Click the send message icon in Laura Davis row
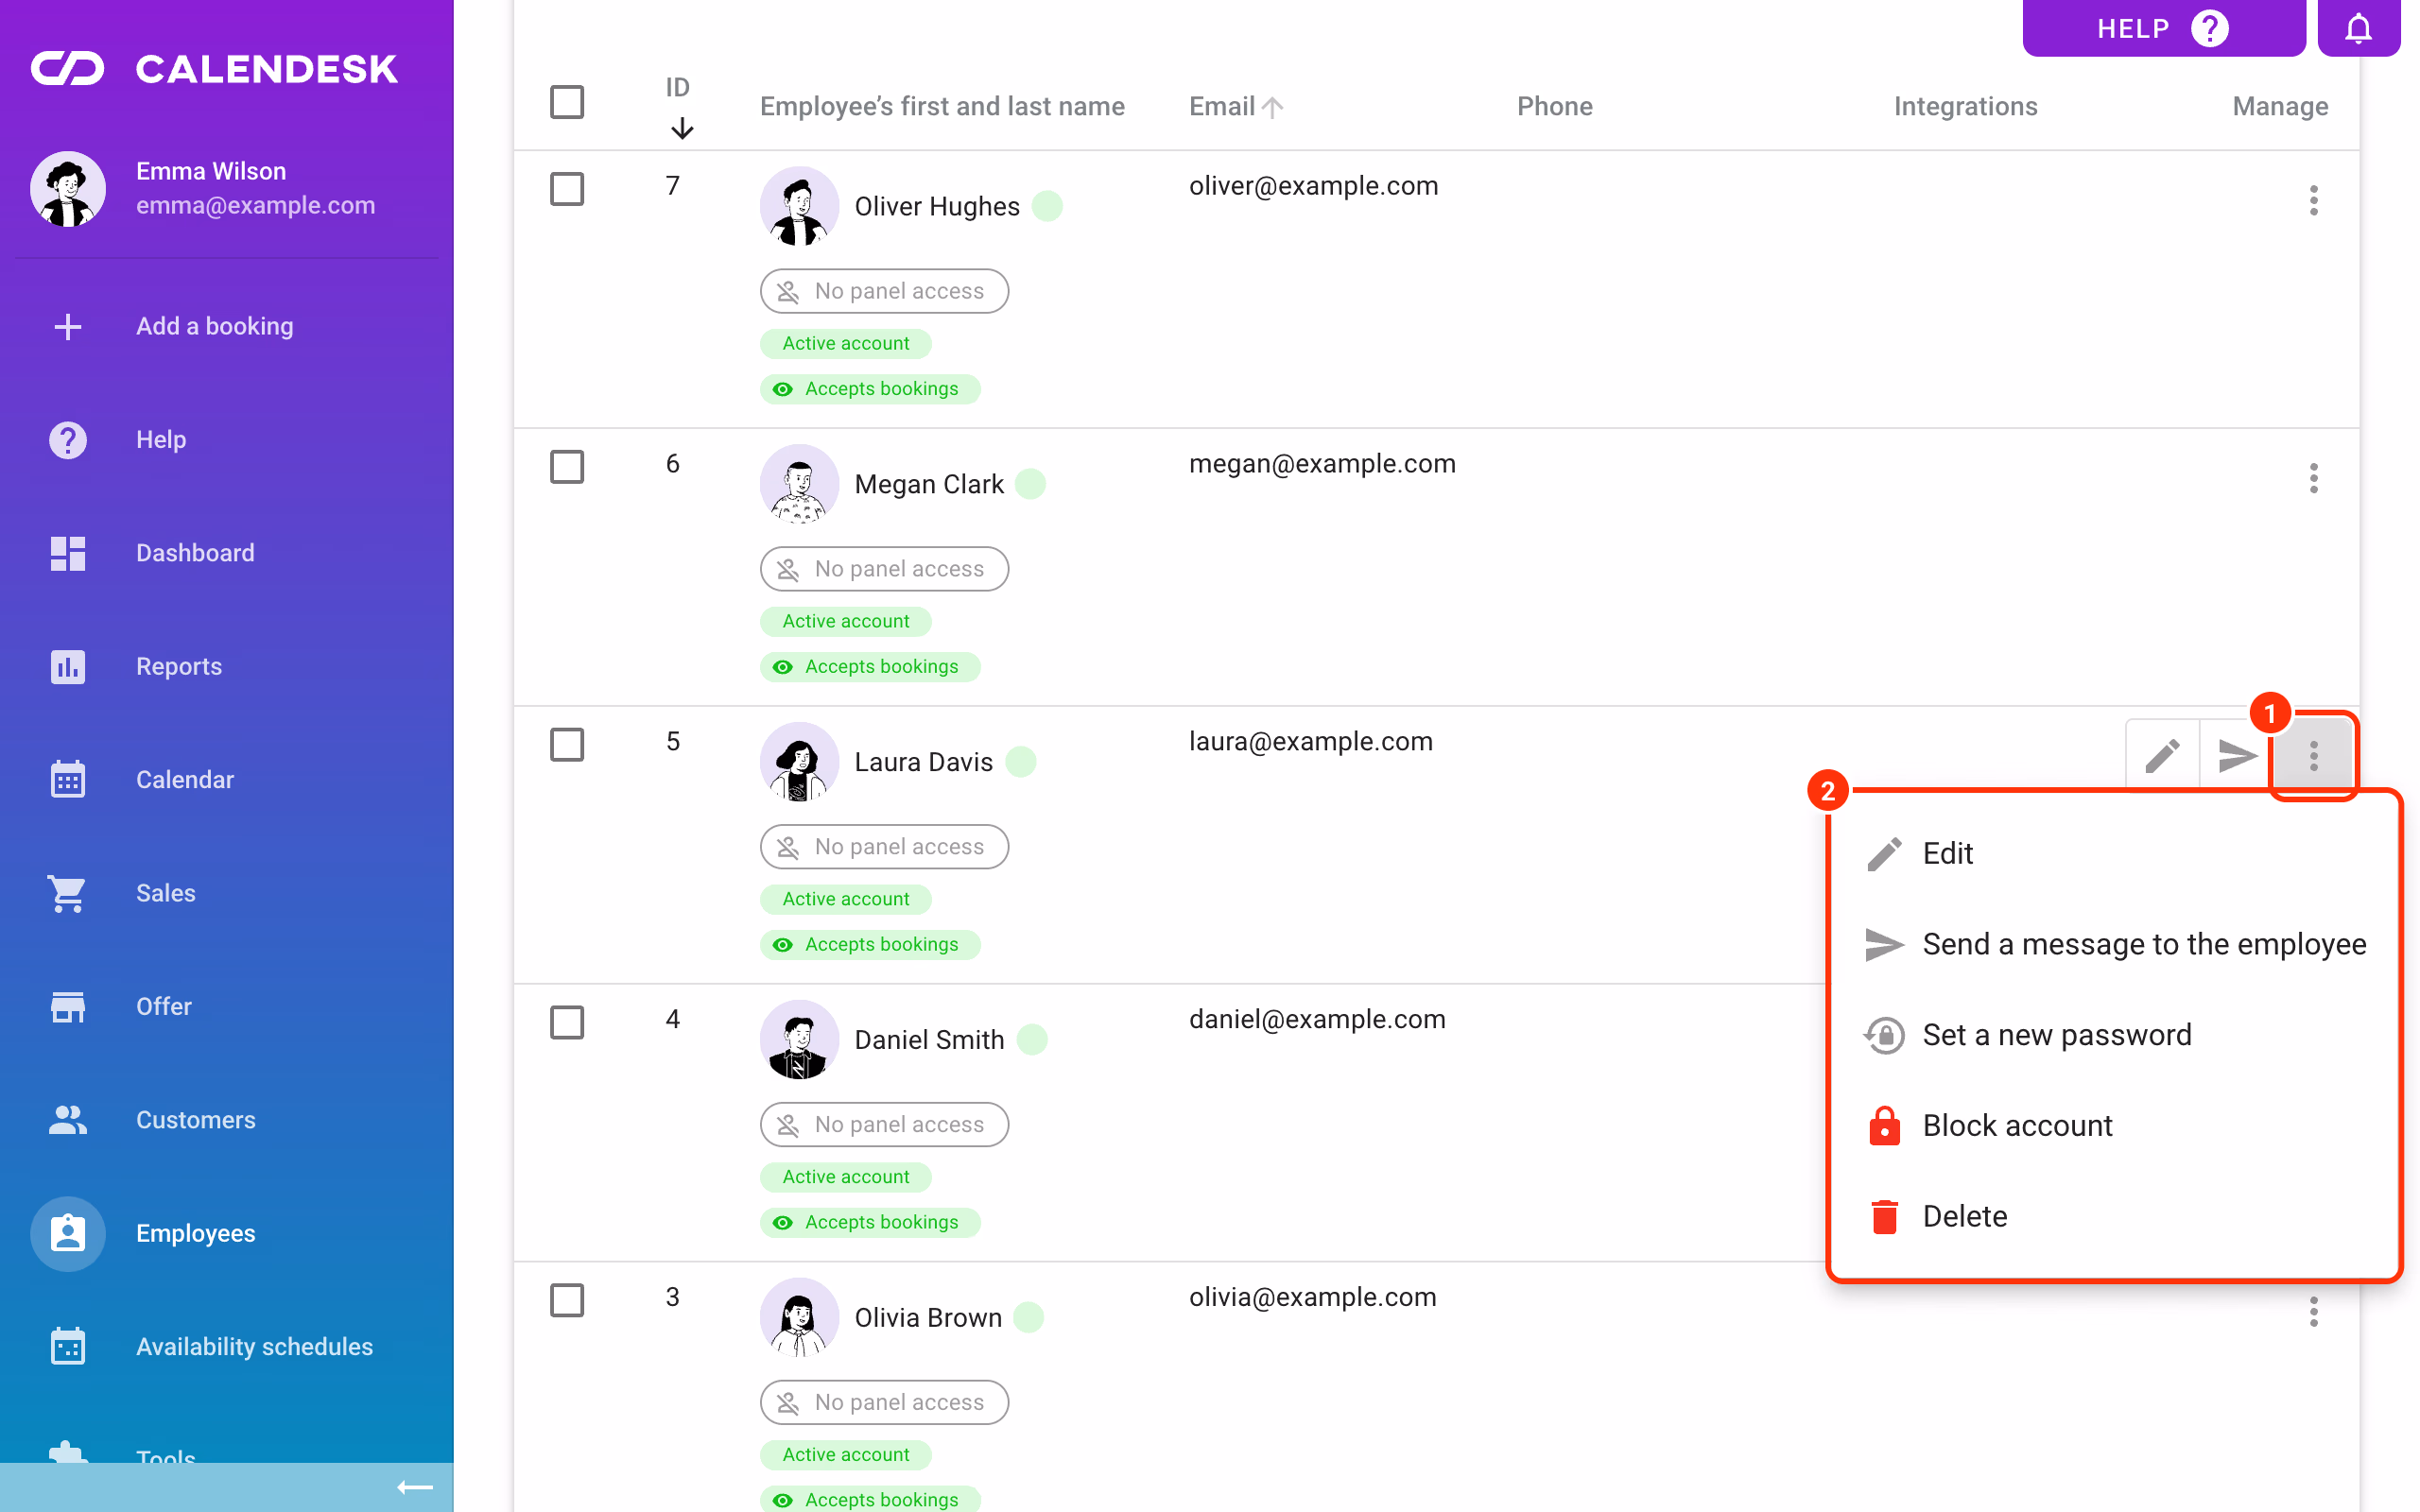The width and height of the screenshot is (2420, 1512). coord(2236,755)
